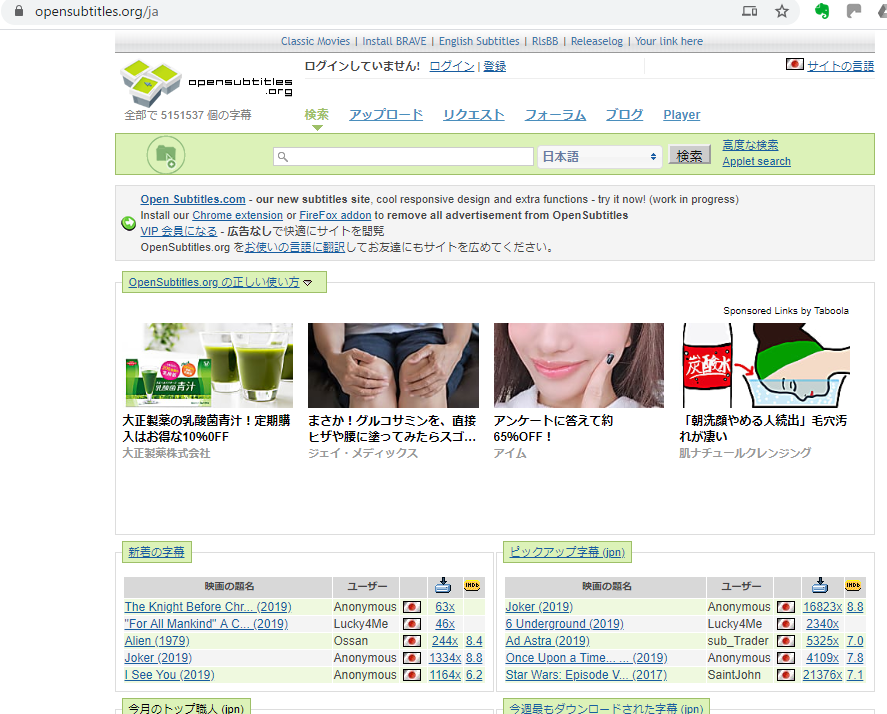Open Once Upon a Time... (2019) link
The height and width of the screenshot is (714, 887).
[586, 658]
